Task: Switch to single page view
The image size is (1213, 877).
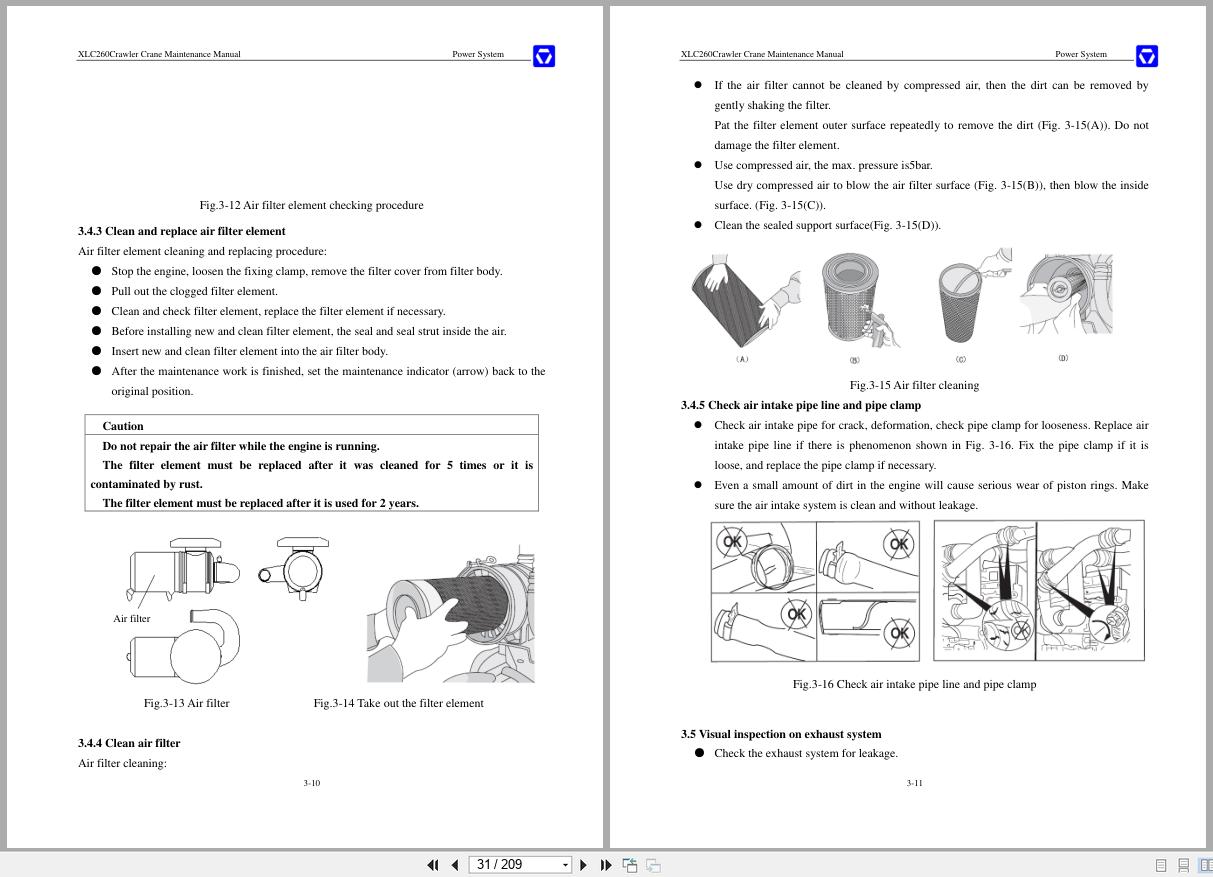Action: click(1161, 866)
